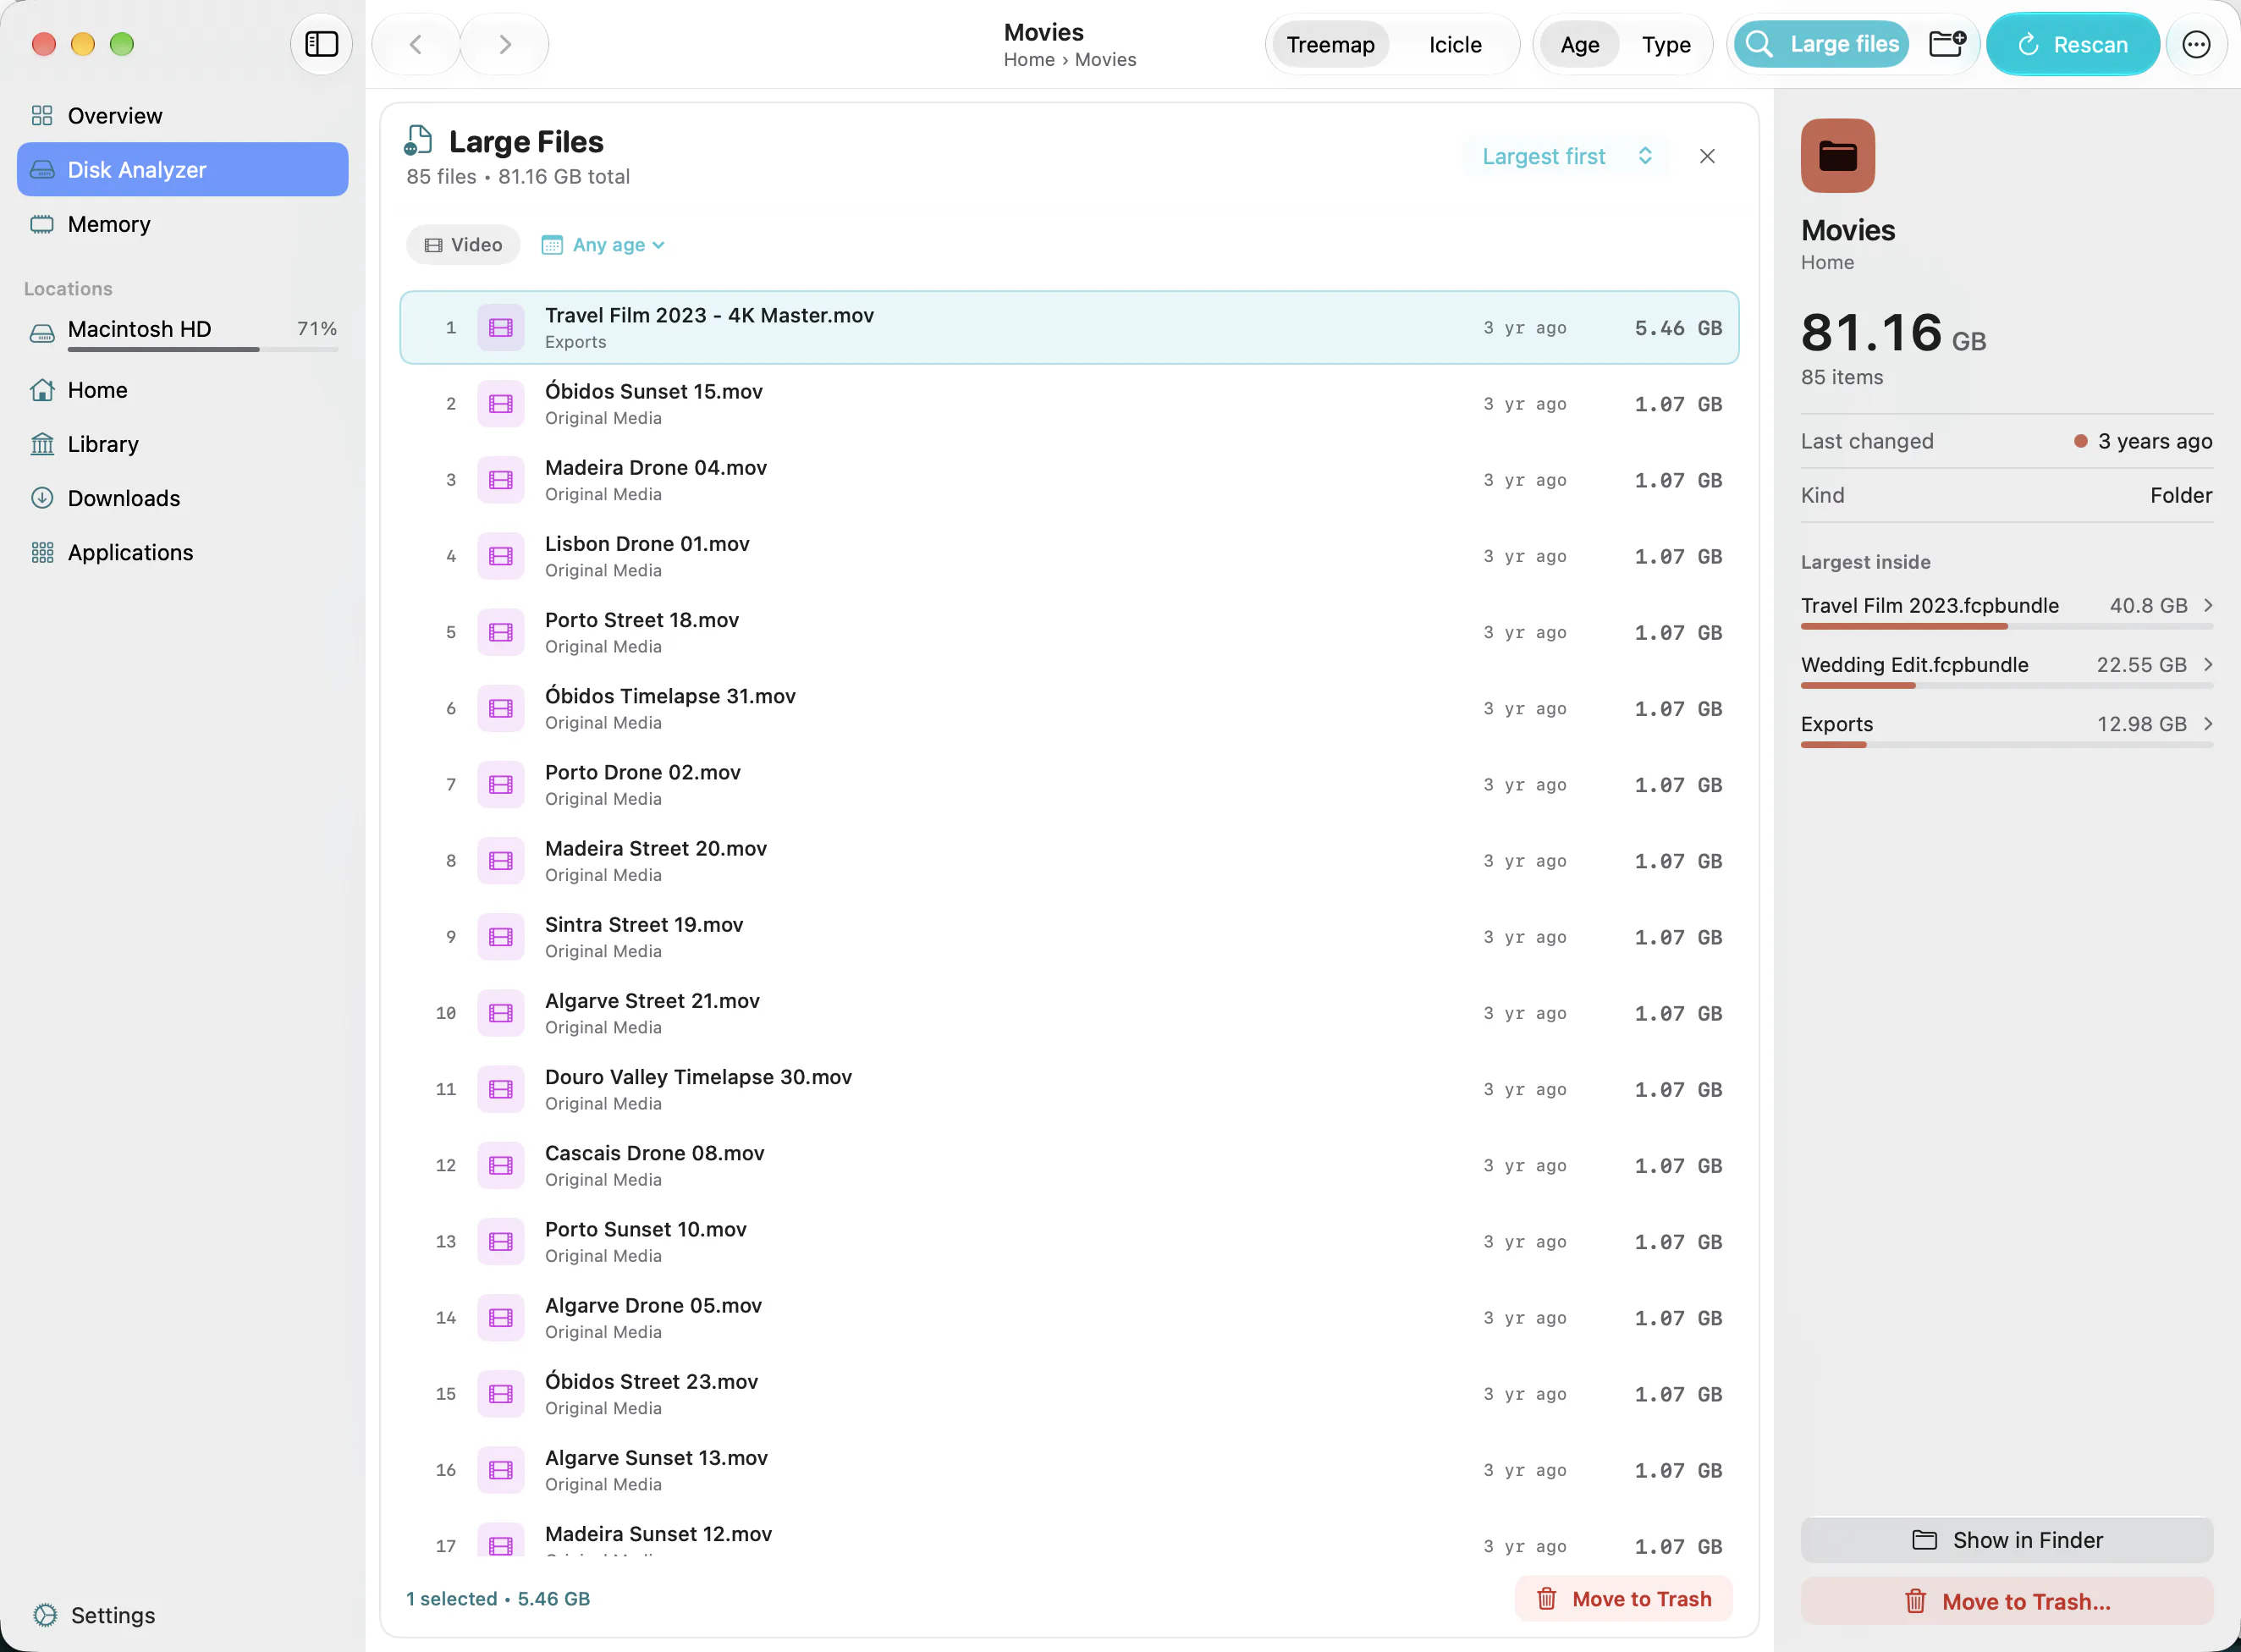Click the Home breadcrumb link
2241x1652 pixels.
1029,60
